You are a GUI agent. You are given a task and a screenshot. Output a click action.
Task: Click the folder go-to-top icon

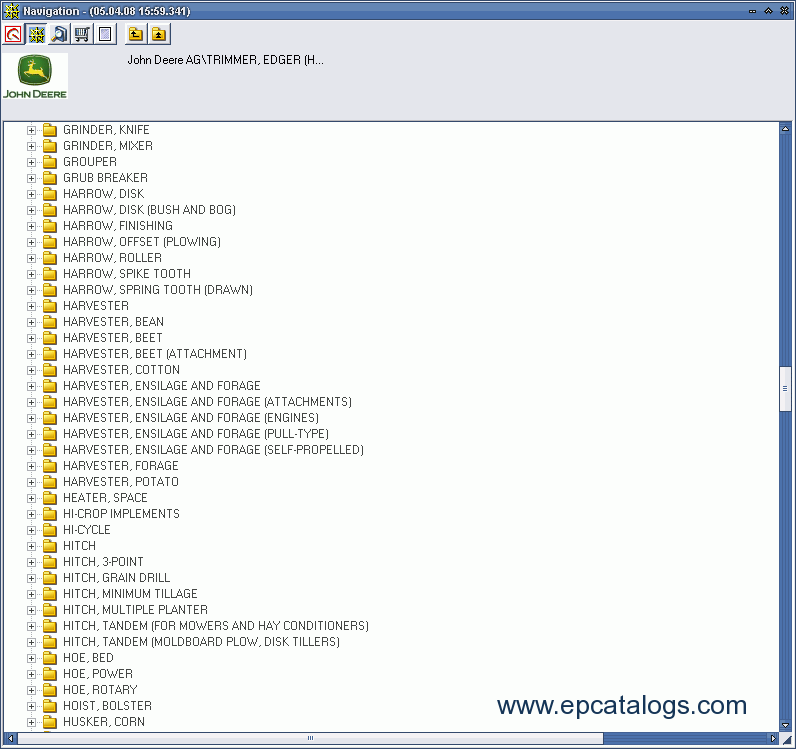coord(159,35)
